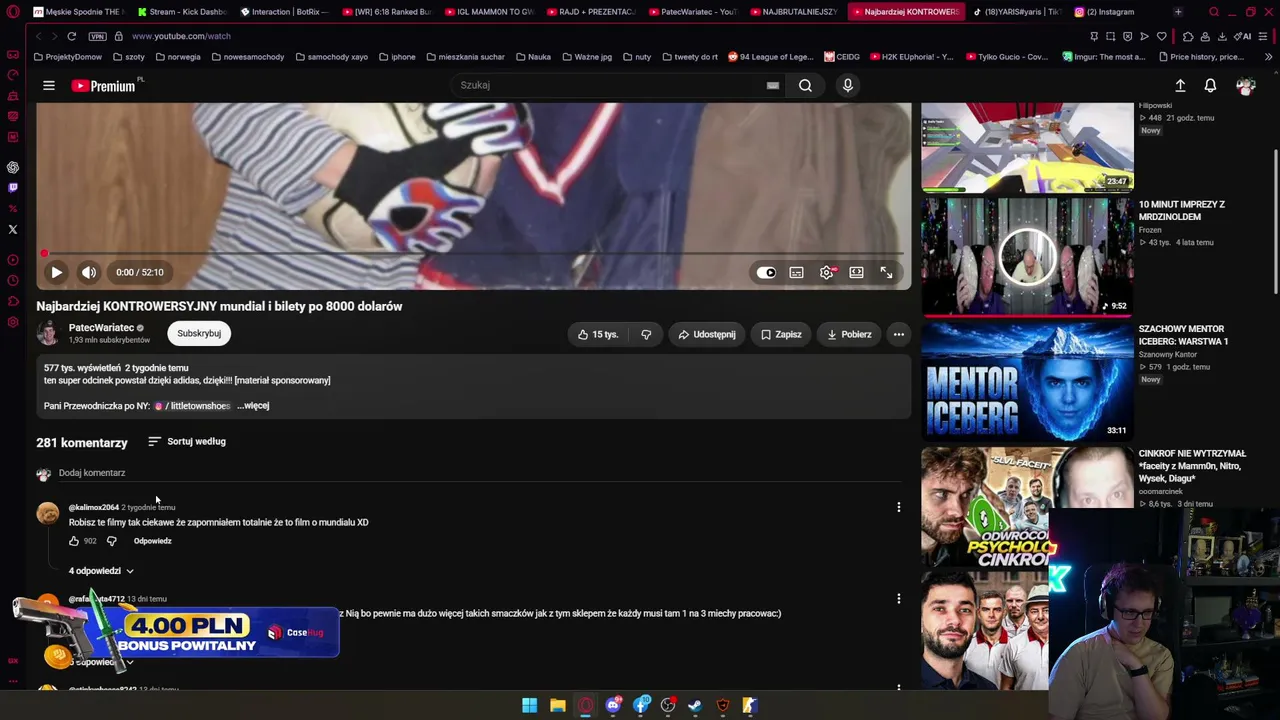Open more actions menu beside Pobierz
This screenshot has height=720, width=1280.
(x=899, y=334)
